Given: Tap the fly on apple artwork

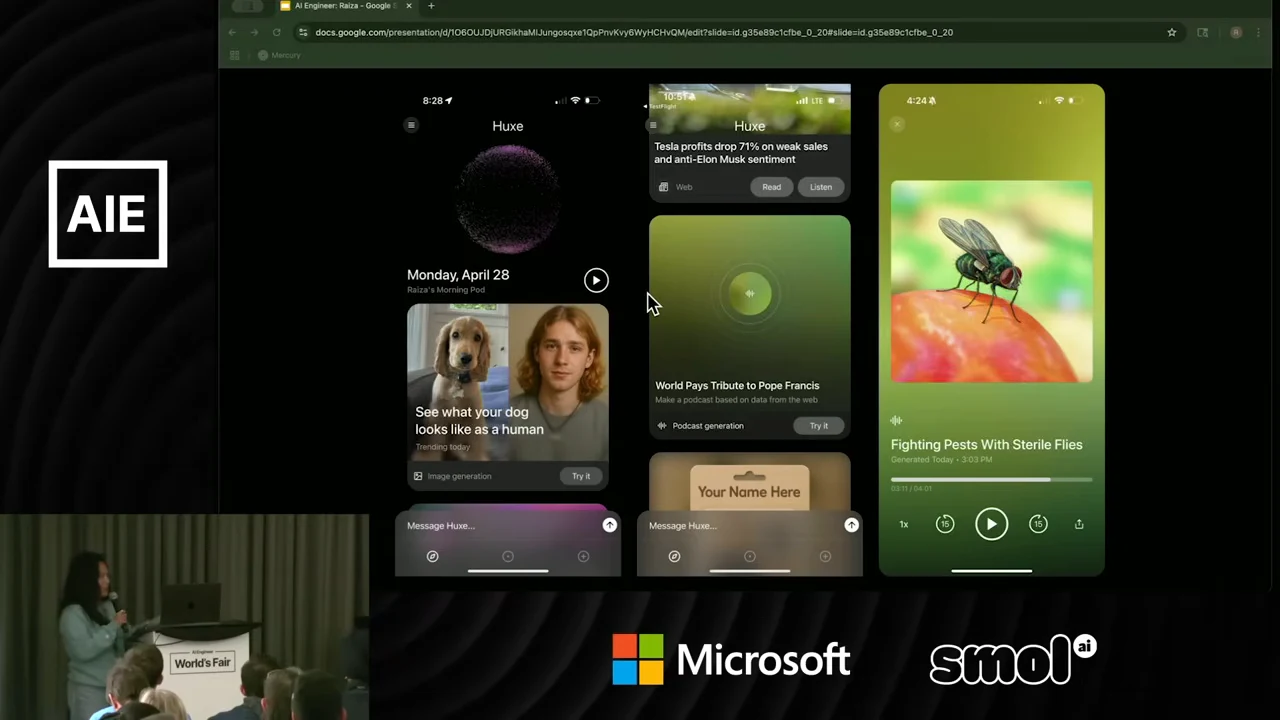Looking at the screenshot, I should [991, 281].
